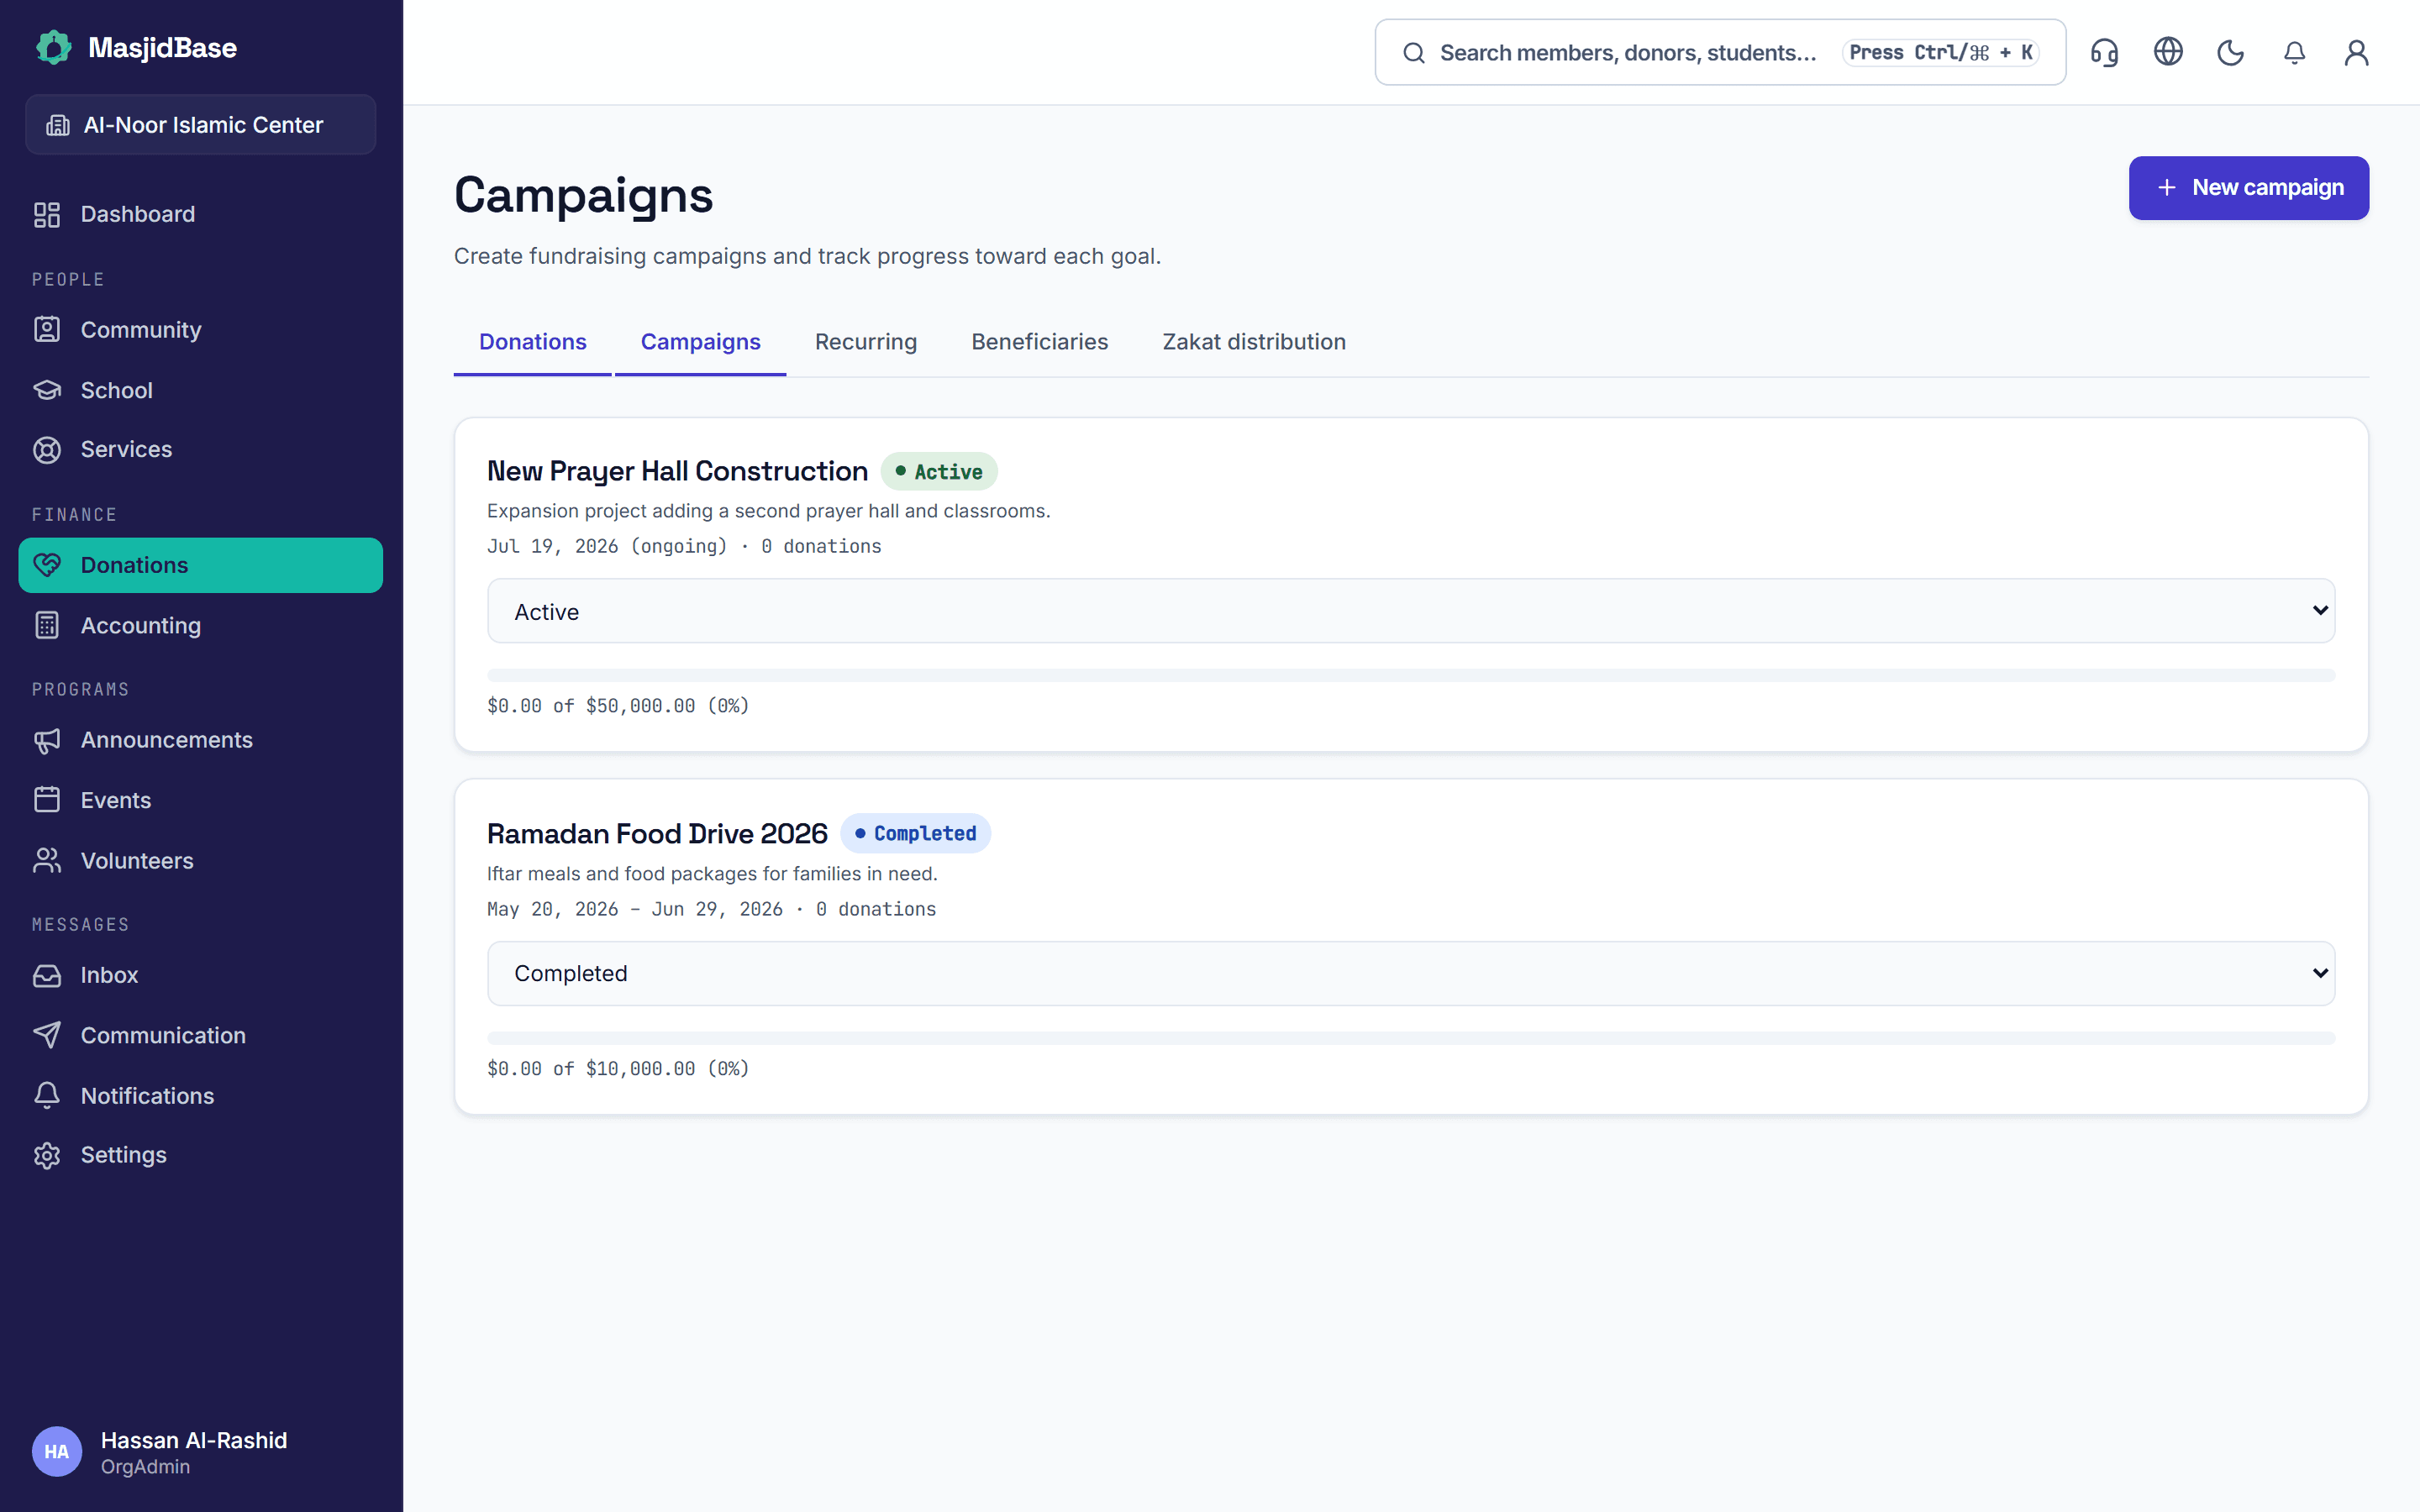Expand status dropdown for New Prayer Hall Construction
This screenshot has height=1512, width=2420.
[x=1410, y=611]
